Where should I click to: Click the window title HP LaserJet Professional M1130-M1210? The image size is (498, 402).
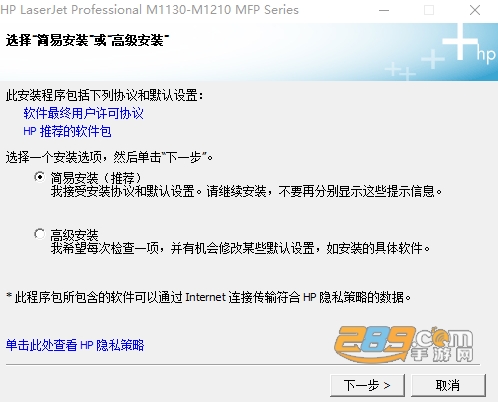[150, 10]
